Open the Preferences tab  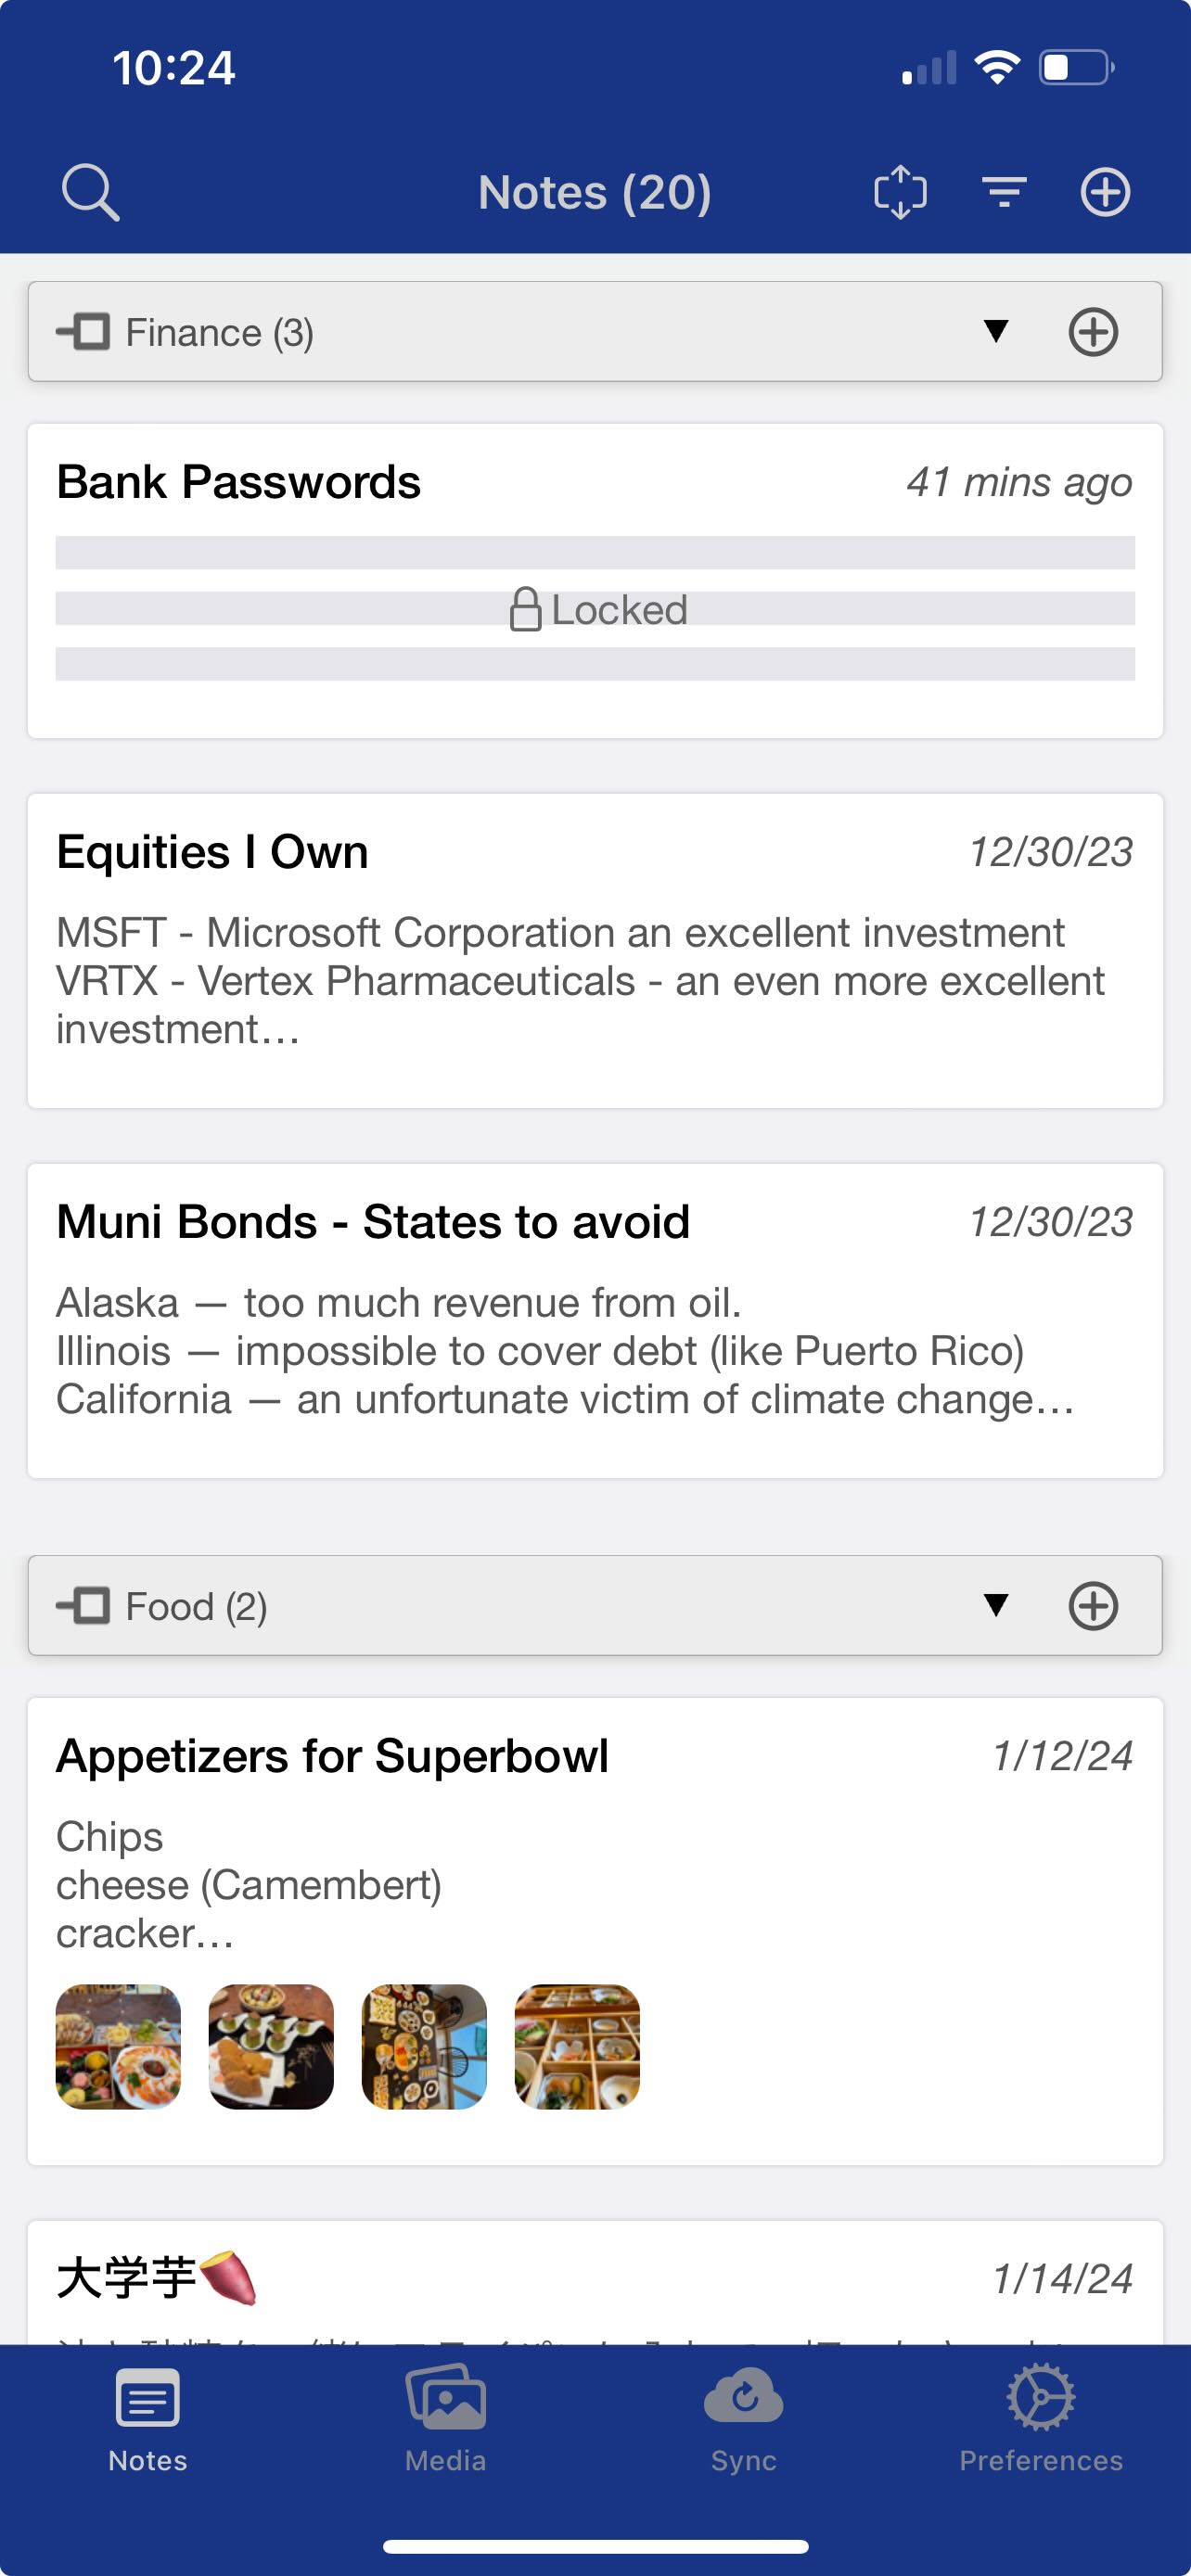1041,2417
